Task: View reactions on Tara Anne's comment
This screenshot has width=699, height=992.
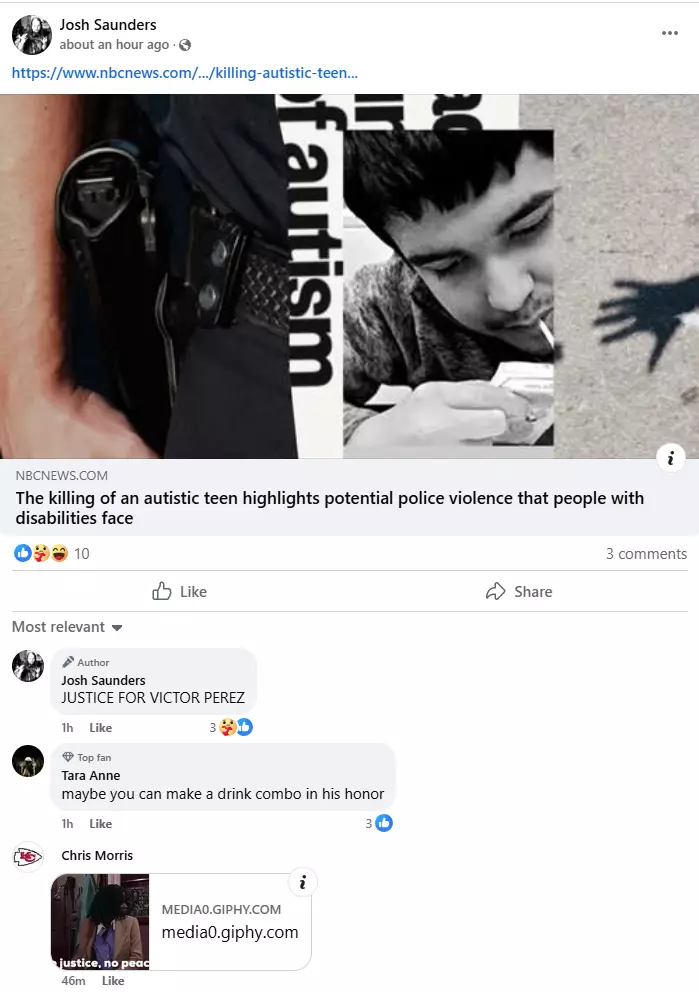Action: (380, 823)
